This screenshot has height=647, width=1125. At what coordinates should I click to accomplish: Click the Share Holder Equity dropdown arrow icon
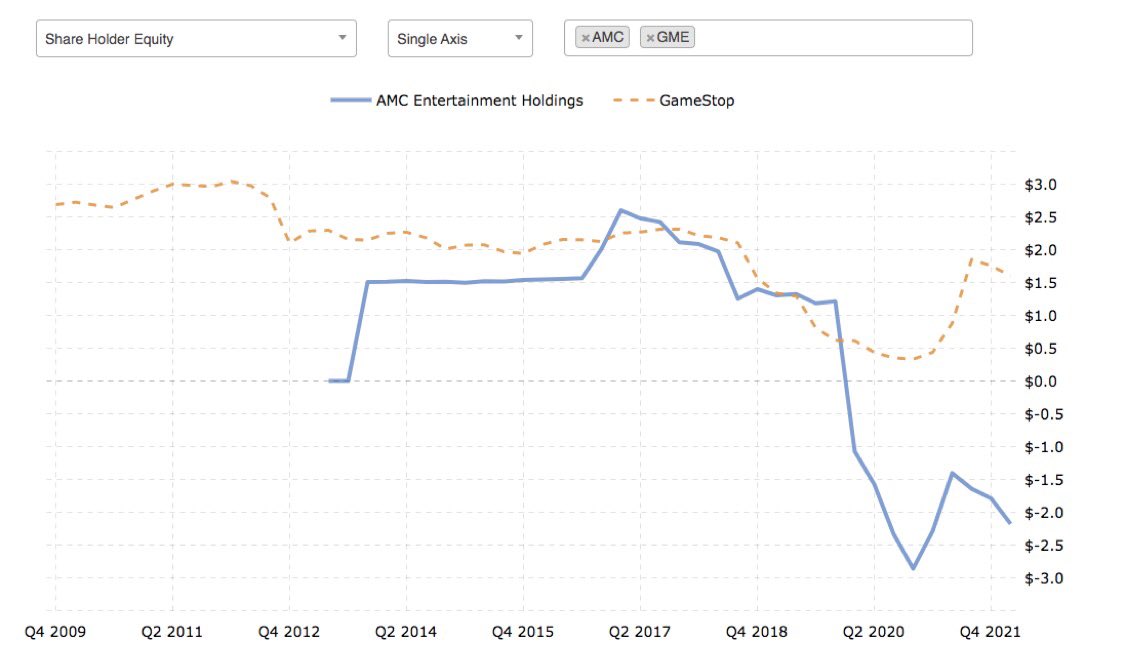click(344, 38)
